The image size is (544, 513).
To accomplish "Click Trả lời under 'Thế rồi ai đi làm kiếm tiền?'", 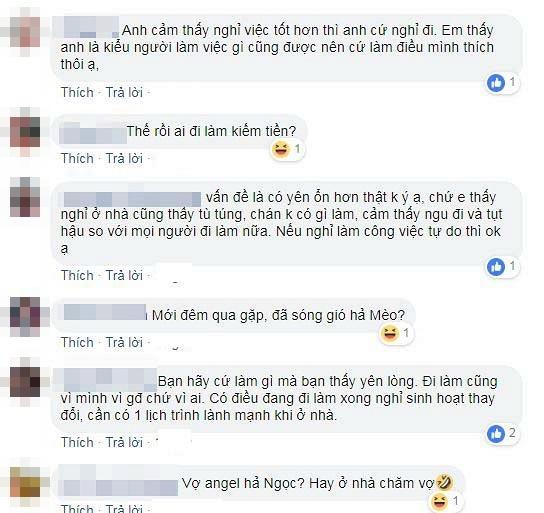I will click(124, 159).
